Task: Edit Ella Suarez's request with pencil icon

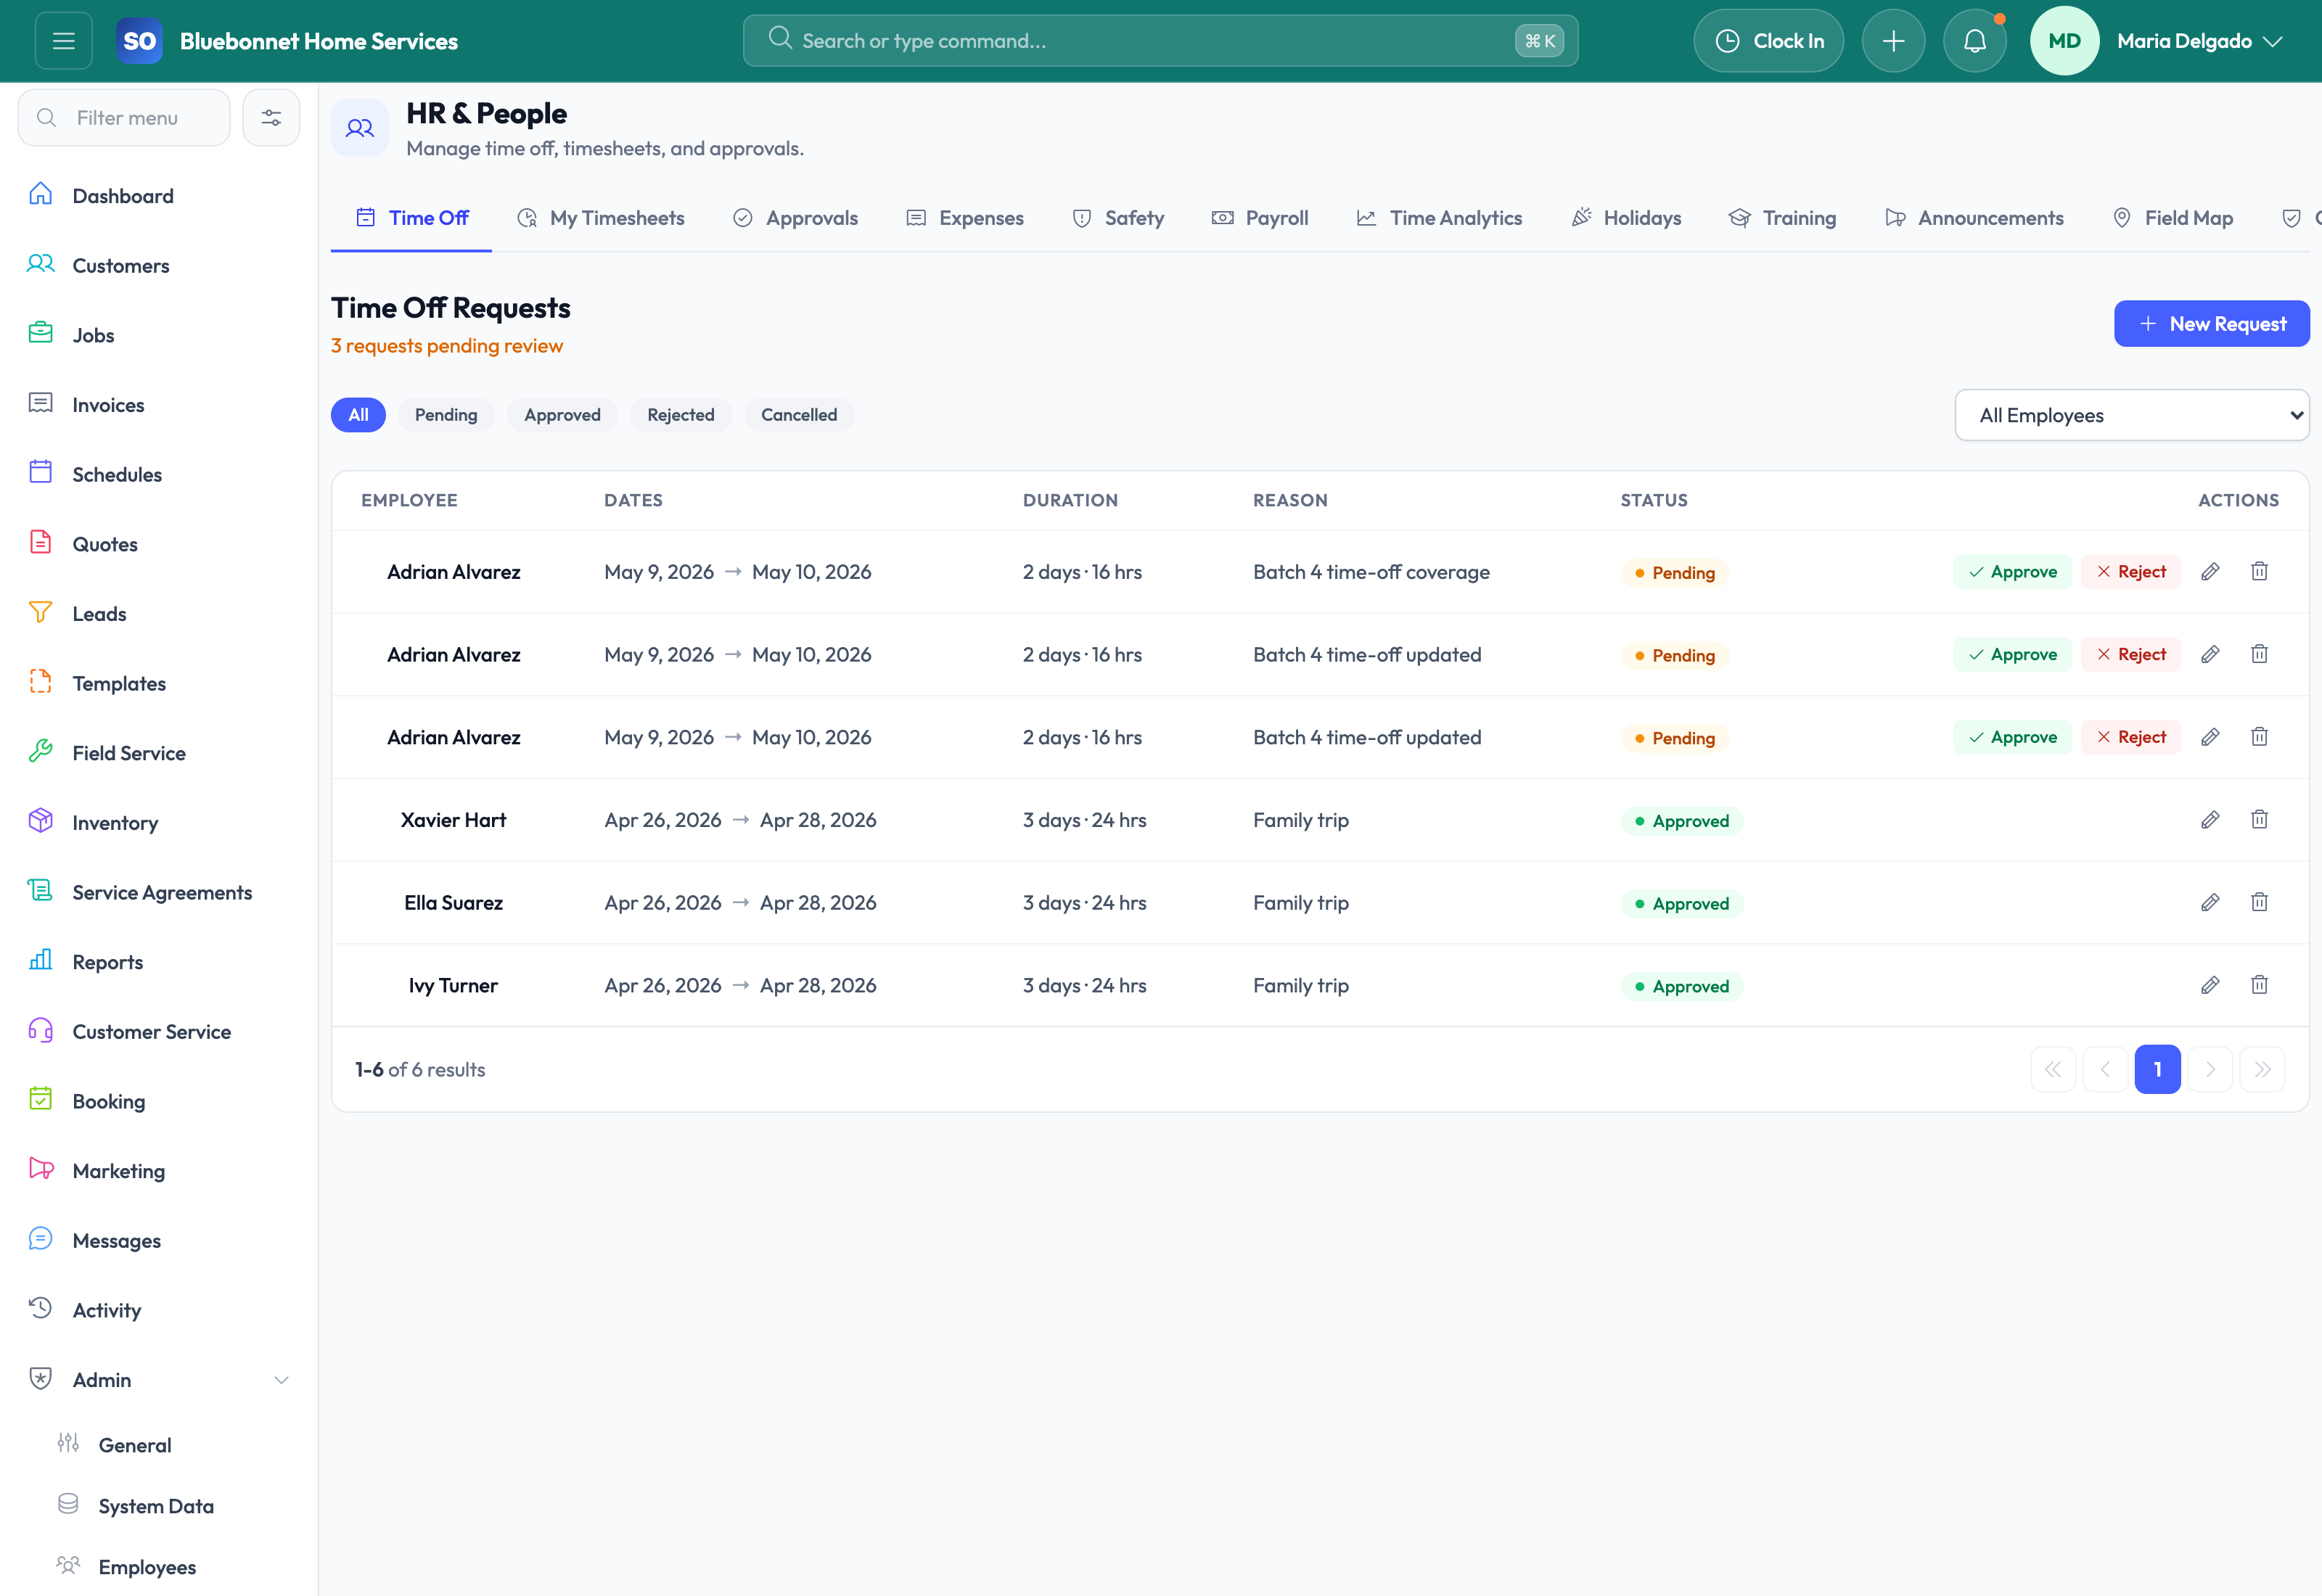Action: tap(2210, 902)
